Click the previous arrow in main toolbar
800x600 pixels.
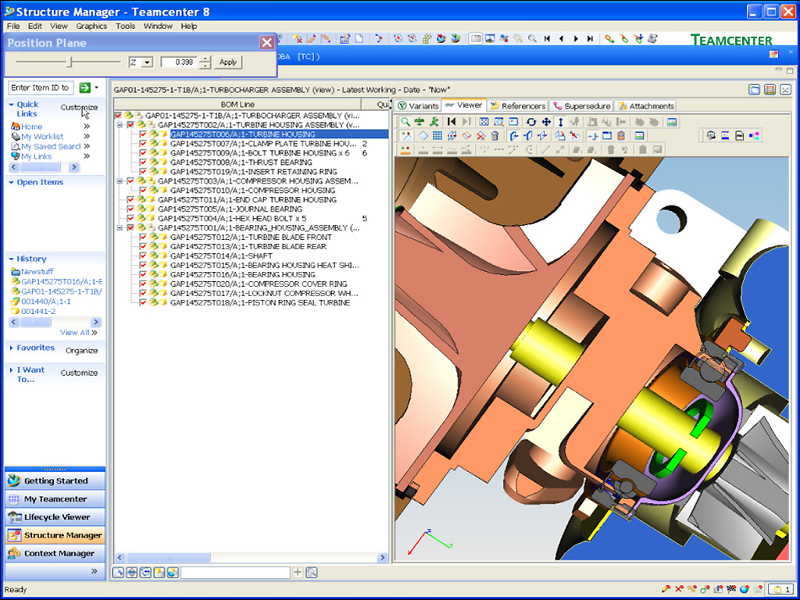point(561,39)
